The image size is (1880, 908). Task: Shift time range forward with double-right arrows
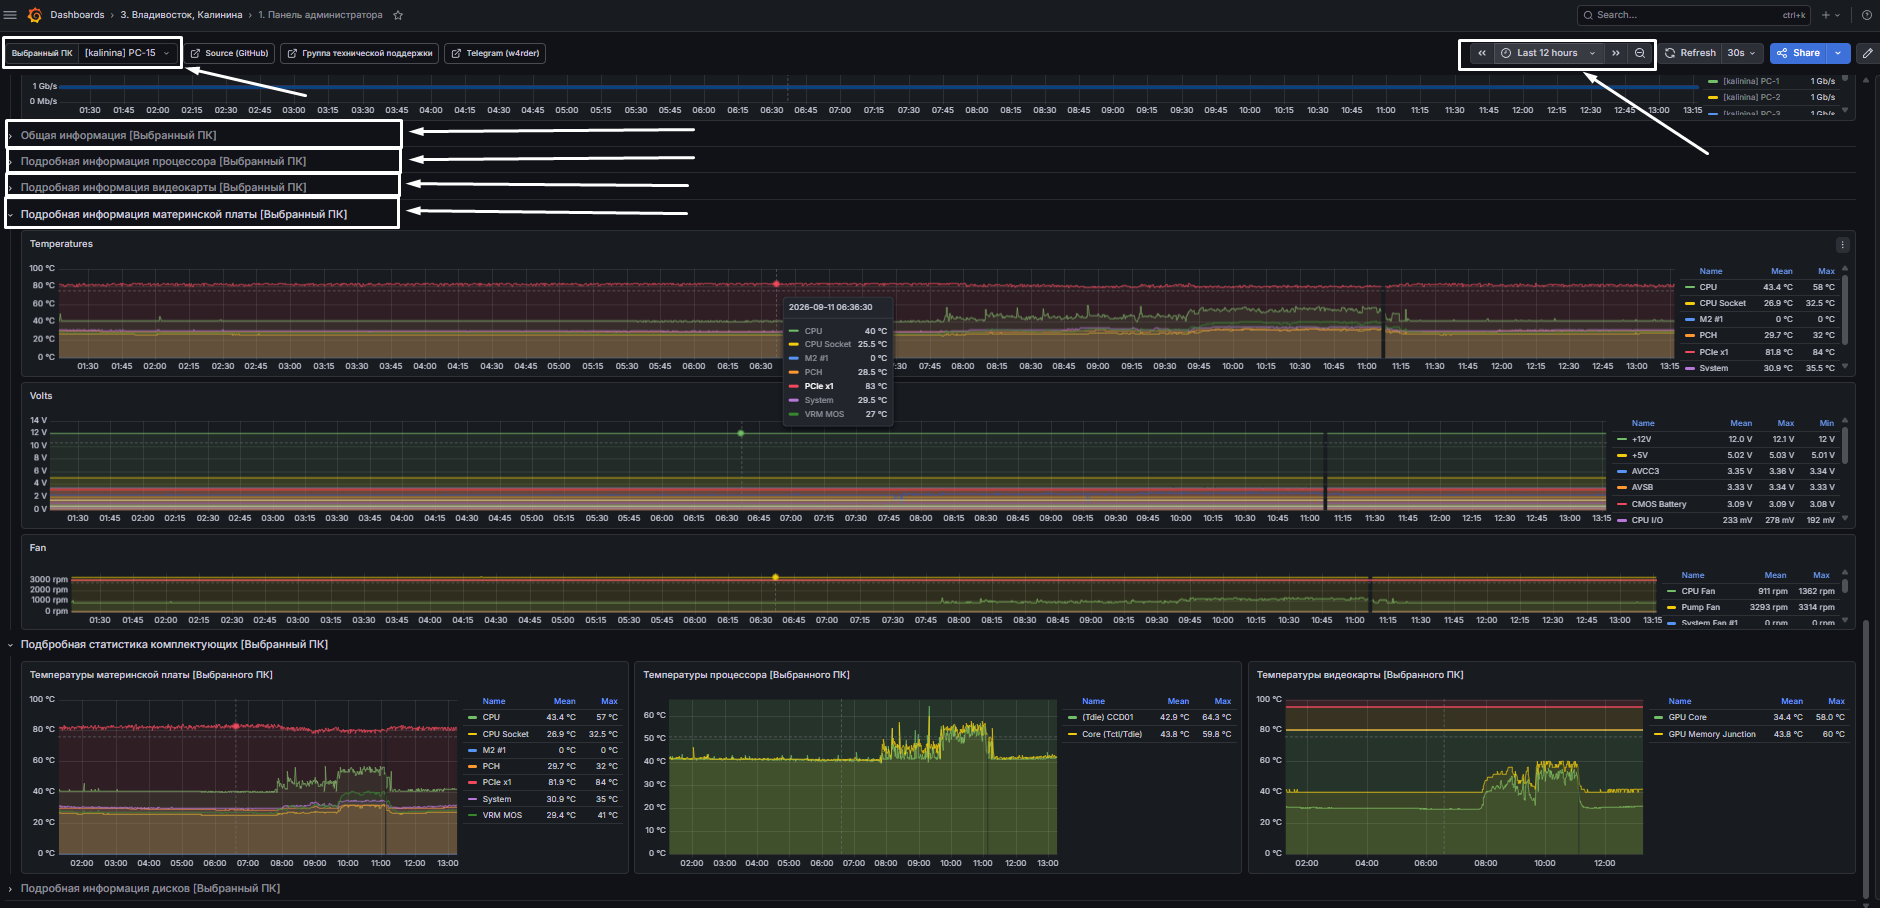click(1616, 53)
